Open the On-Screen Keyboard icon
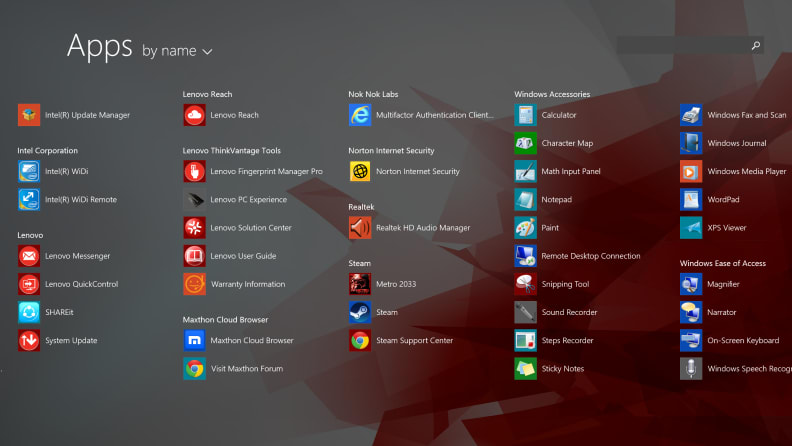Image resolution: width=792 pixels, height=446 pixels. pyautogui.click(x=691, y=340)
